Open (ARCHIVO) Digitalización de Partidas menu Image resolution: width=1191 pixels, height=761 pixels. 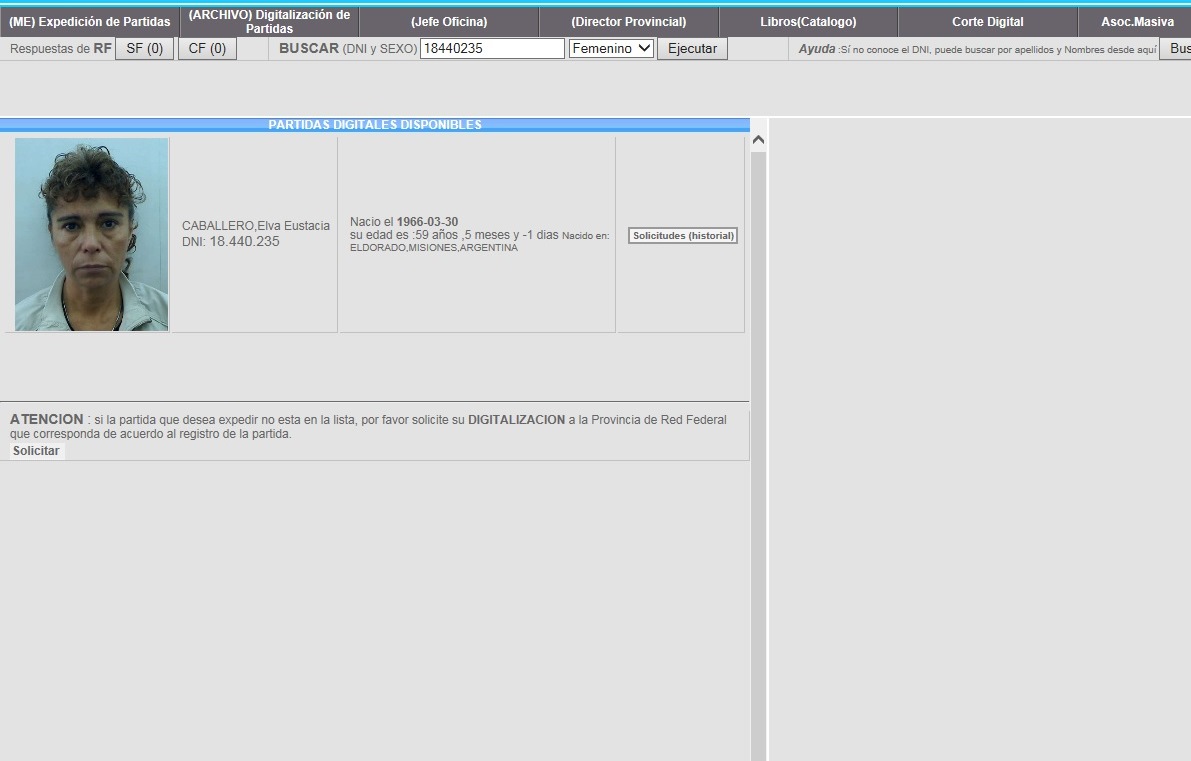coord(269,22)
